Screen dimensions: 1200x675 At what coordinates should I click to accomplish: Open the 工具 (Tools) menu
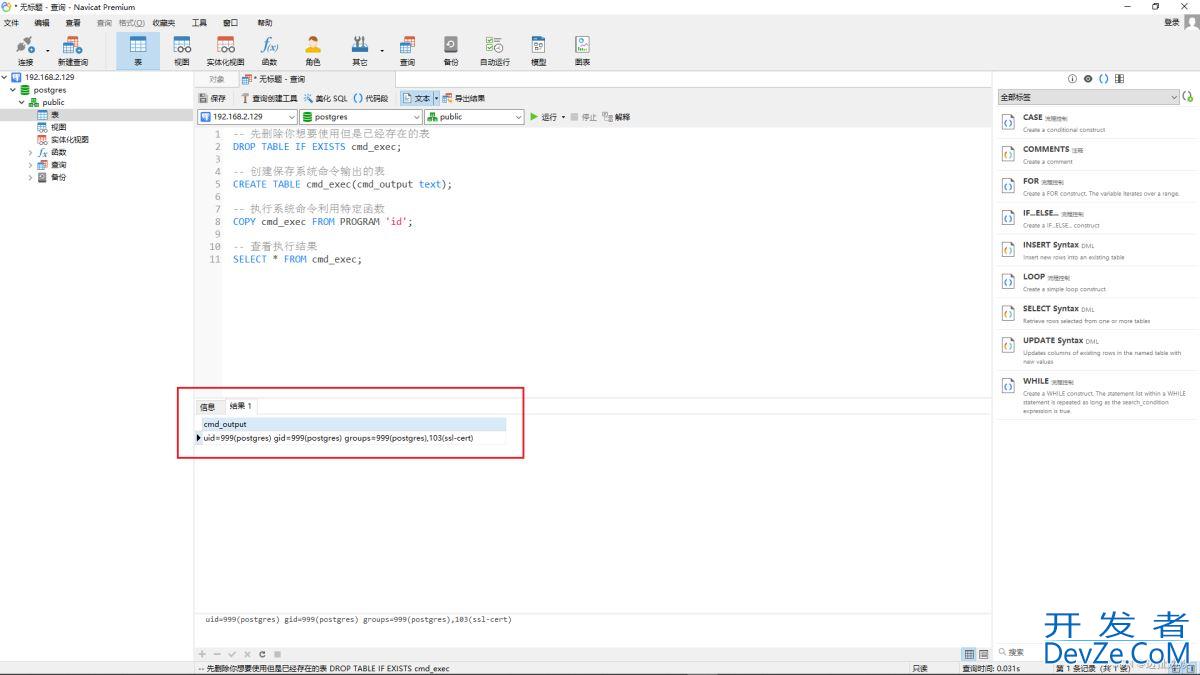pyautogui.click(x=199, y=22)
